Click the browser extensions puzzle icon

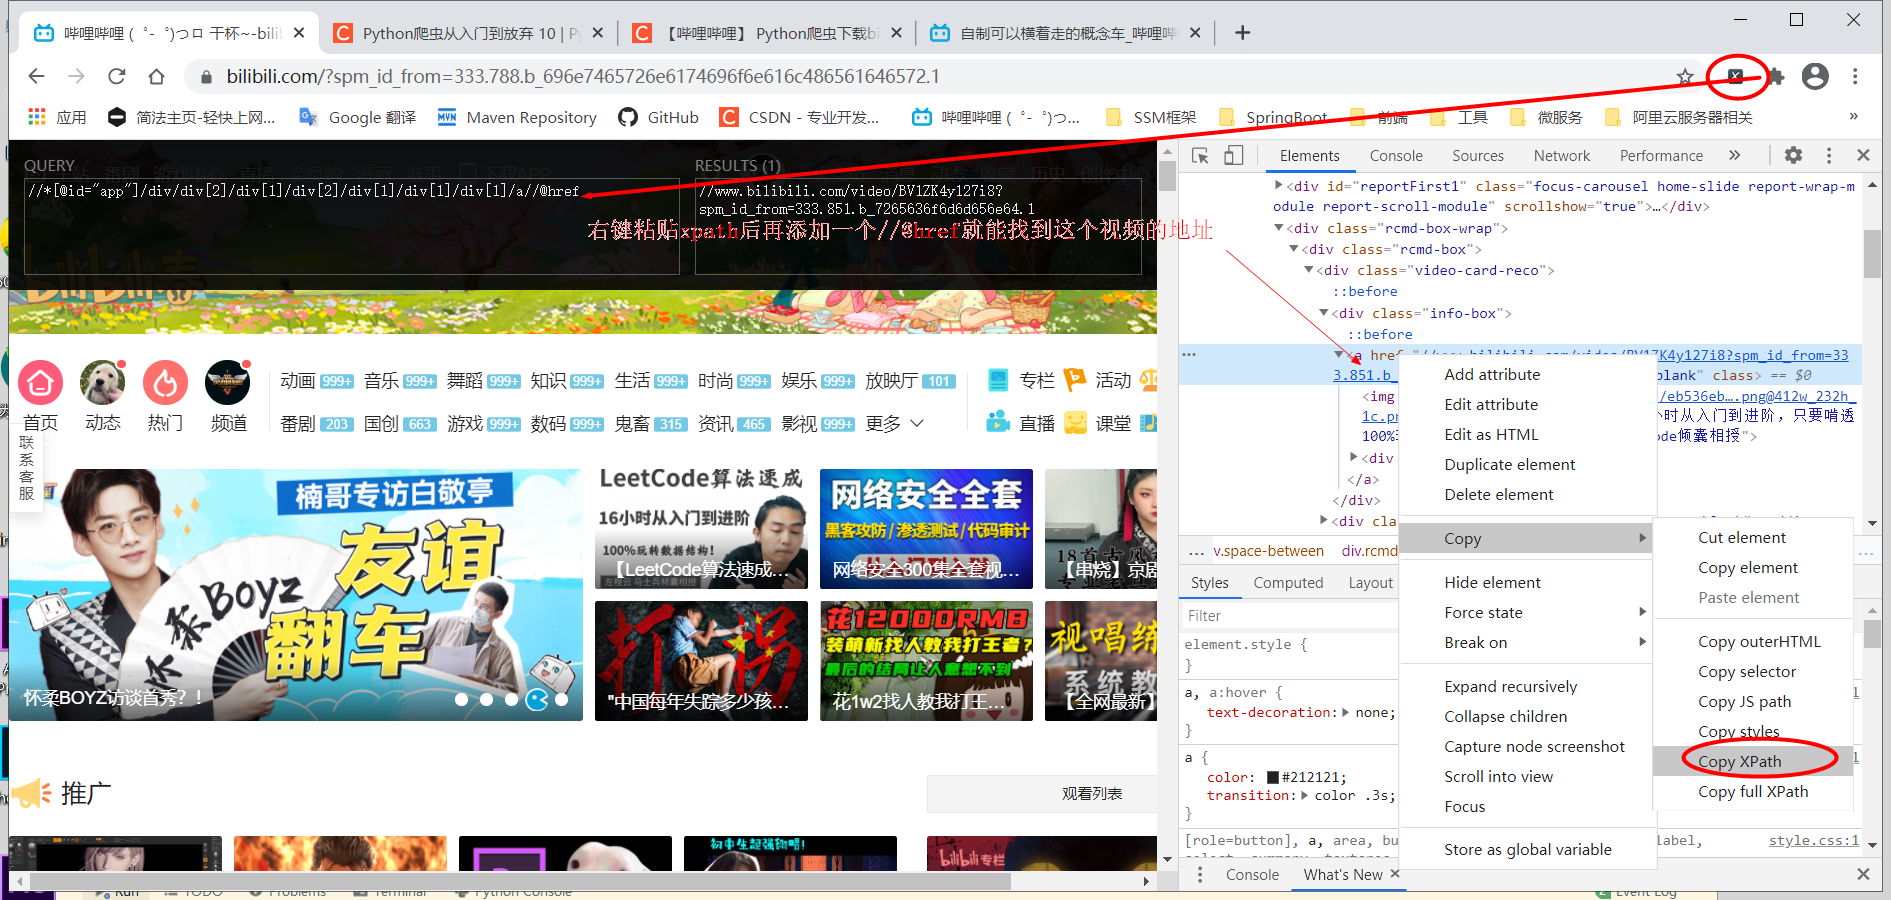1777,76
